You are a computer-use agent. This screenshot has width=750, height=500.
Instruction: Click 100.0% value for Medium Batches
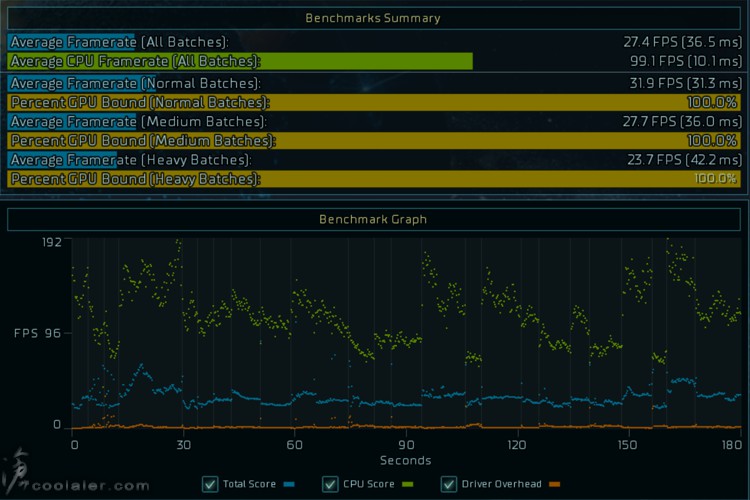(712, 141)
